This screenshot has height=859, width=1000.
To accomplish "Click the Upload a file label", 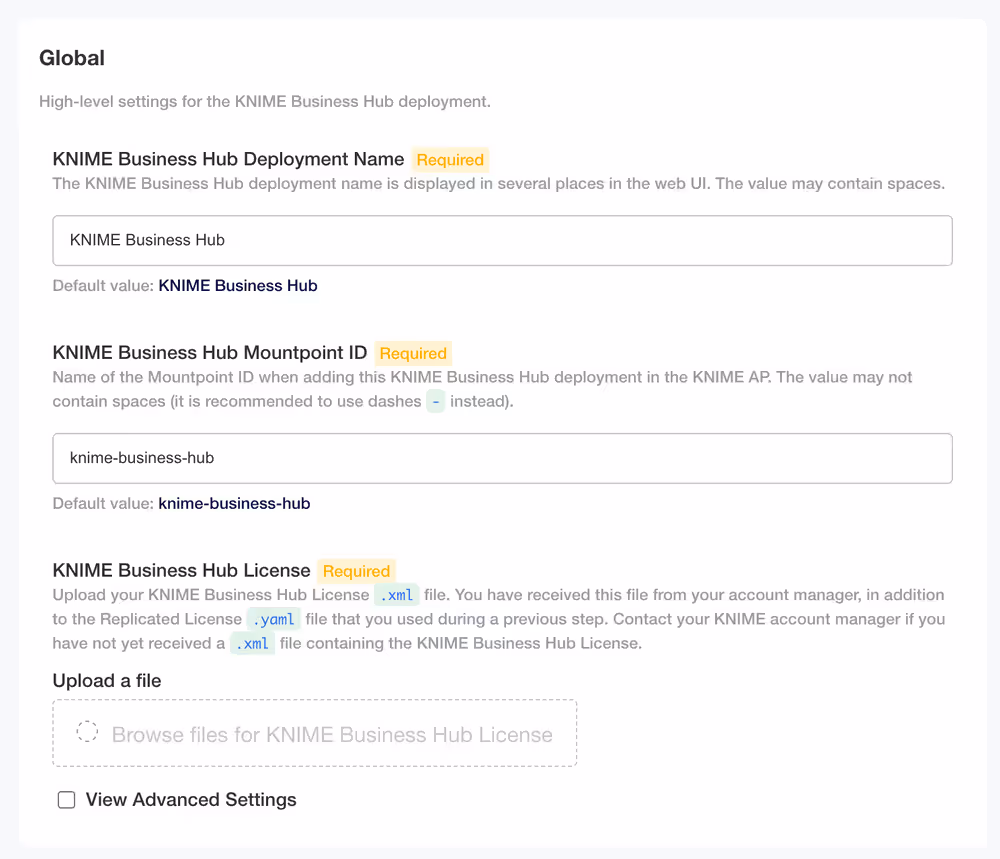I will [104, 680].
